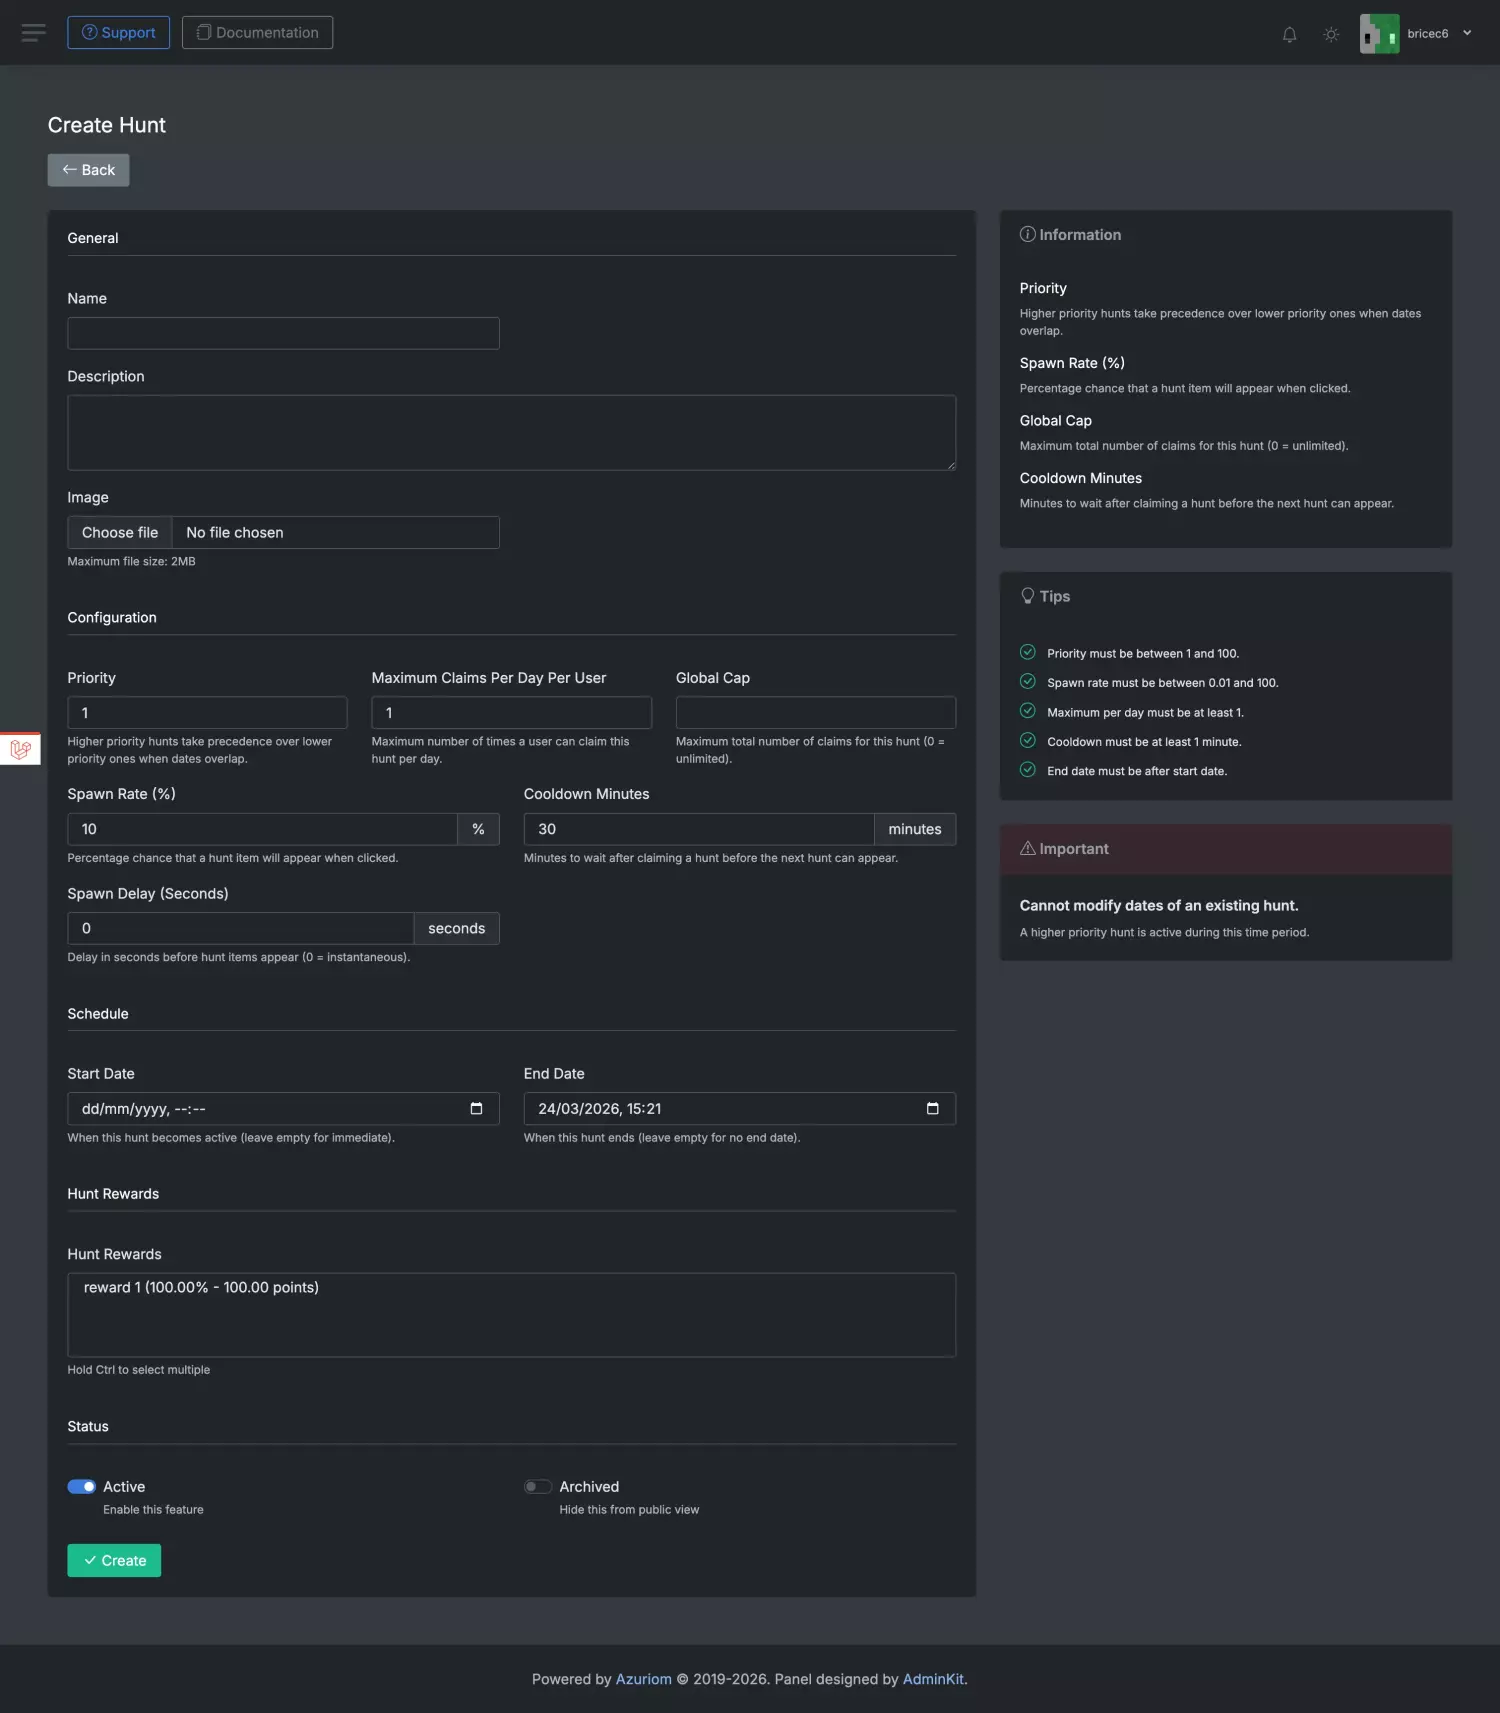Open Start Date calendar picker icon
The height and width of the screenshot is (1713, 1500).
coord(476,1108)
